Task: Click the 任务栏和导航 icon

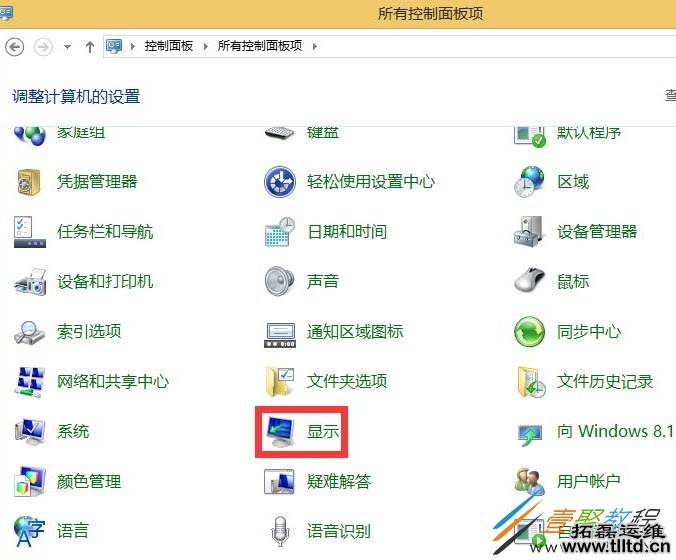Action: [29, 232]
